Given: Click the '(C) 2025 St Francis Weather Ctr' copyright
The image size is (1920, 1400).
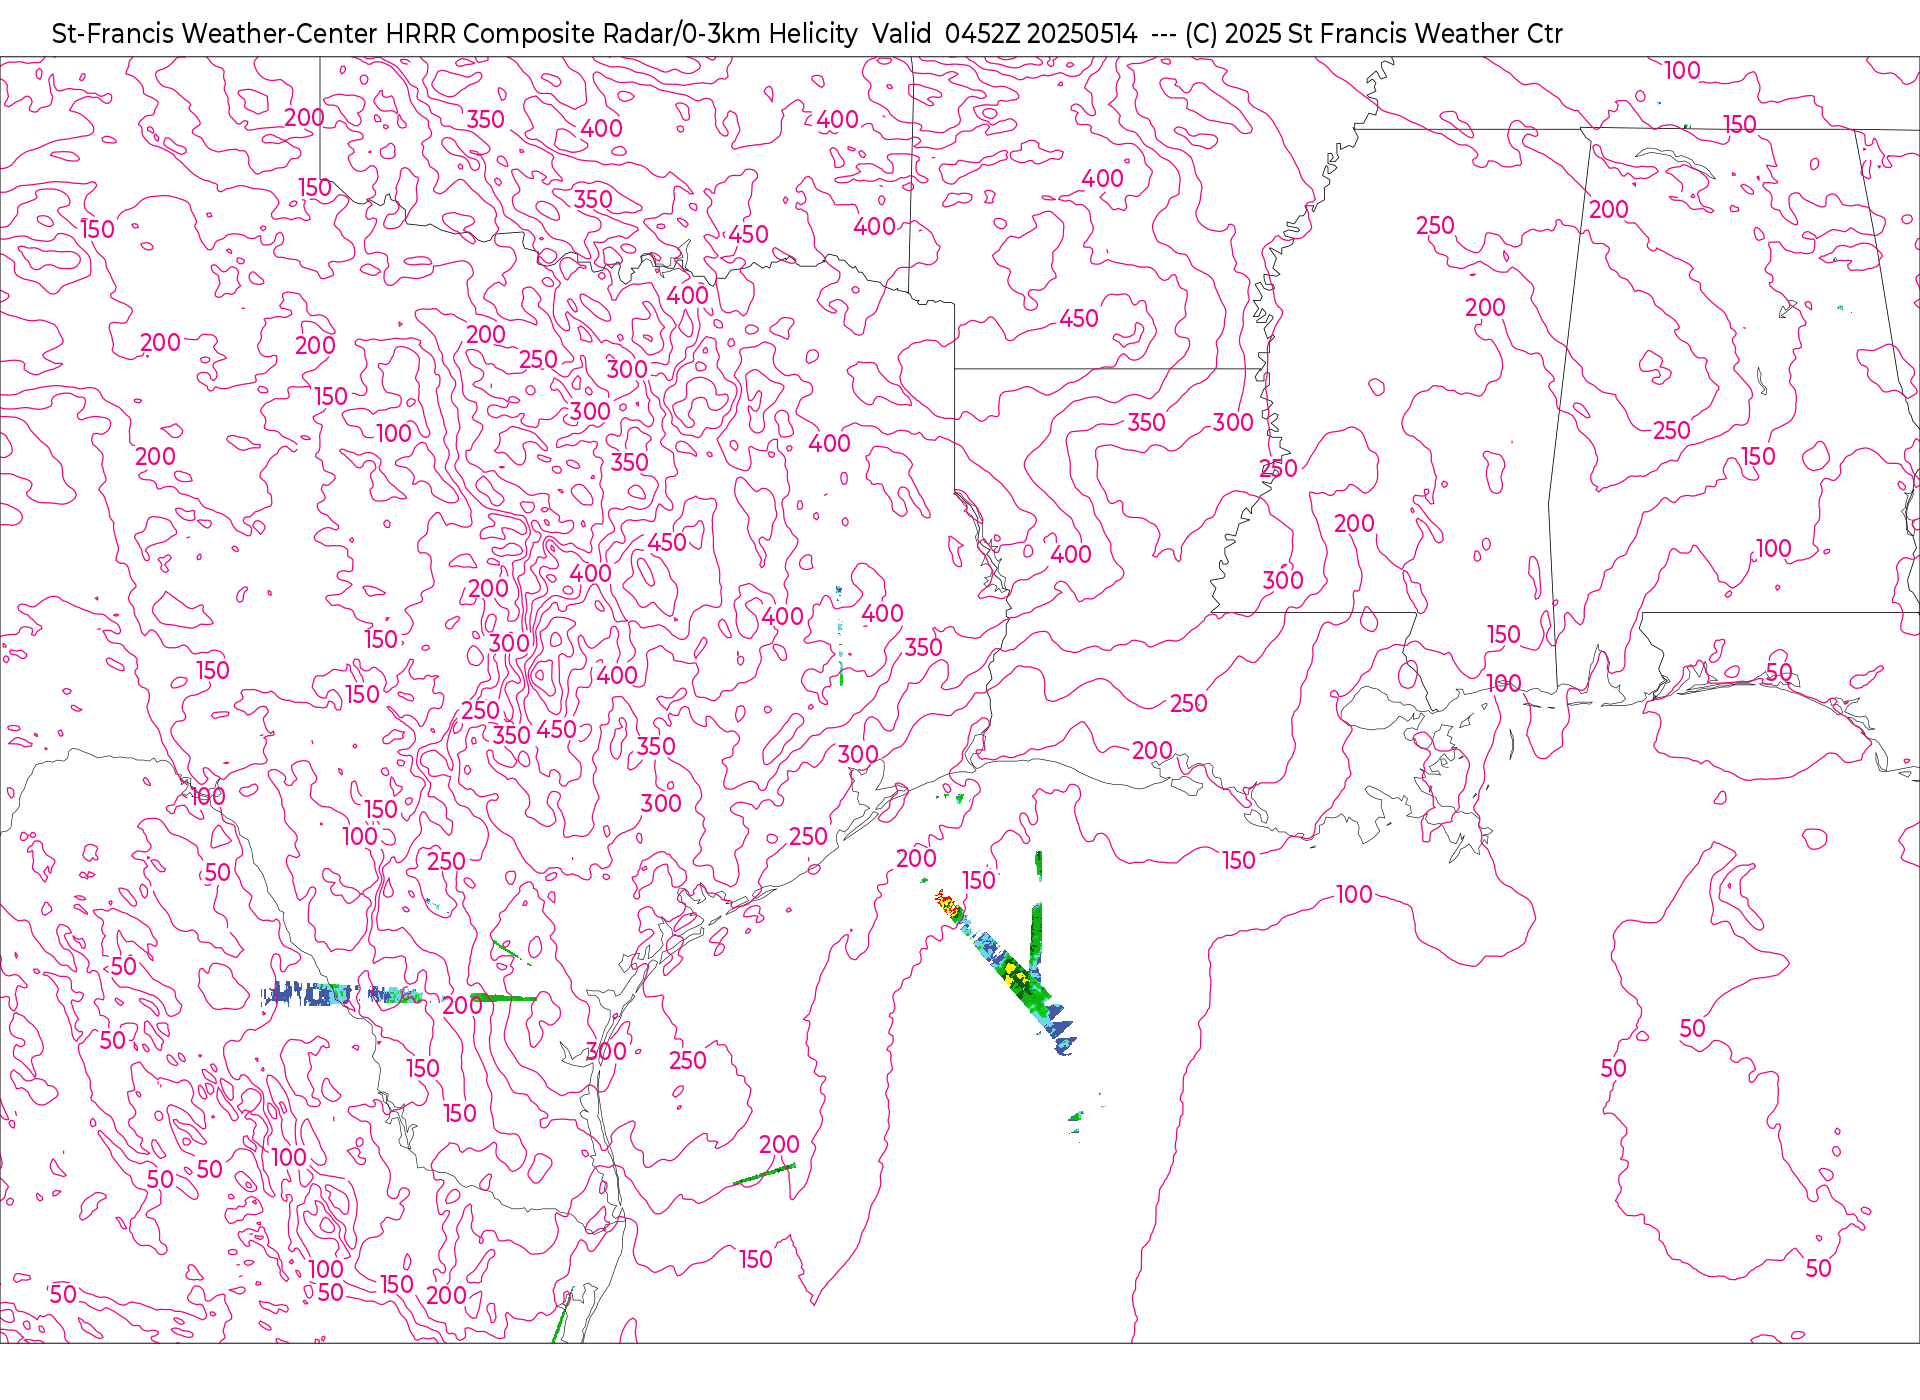Looking at the screenshot, I should (x=1373, y=34).
